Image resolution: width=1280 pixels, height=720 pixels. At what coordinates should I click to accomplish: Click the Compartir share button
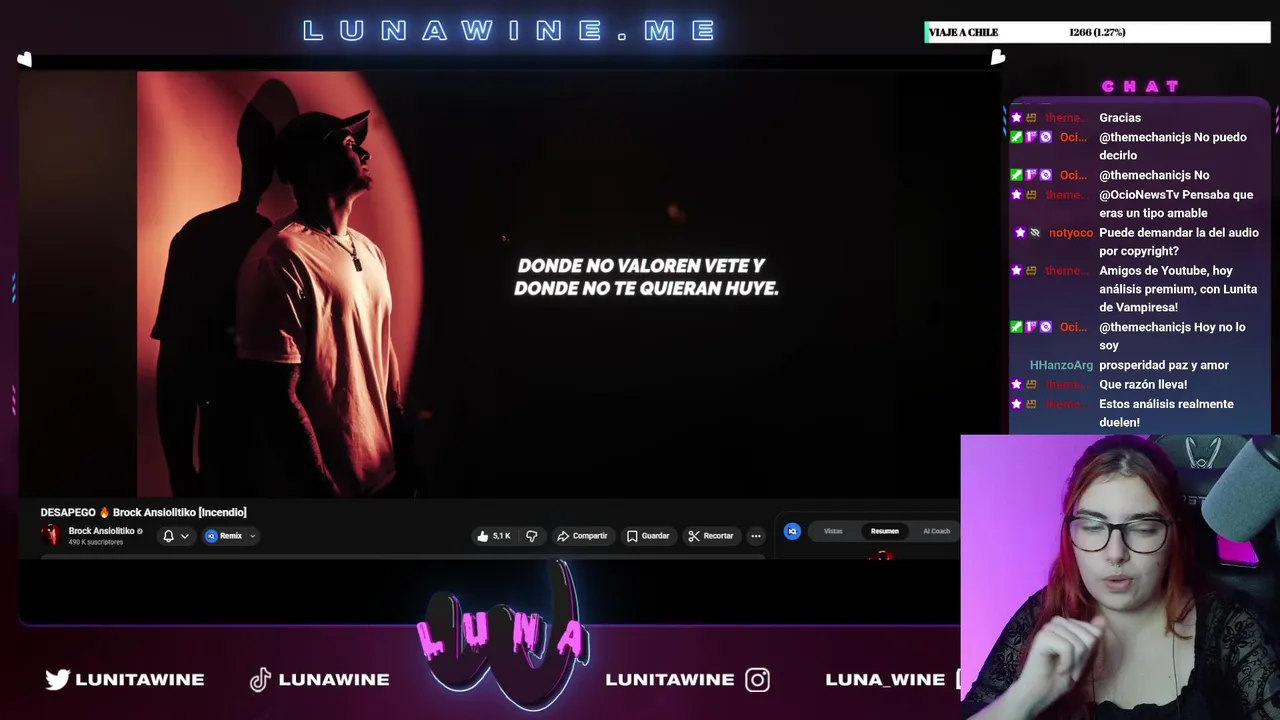click(582, 536)
